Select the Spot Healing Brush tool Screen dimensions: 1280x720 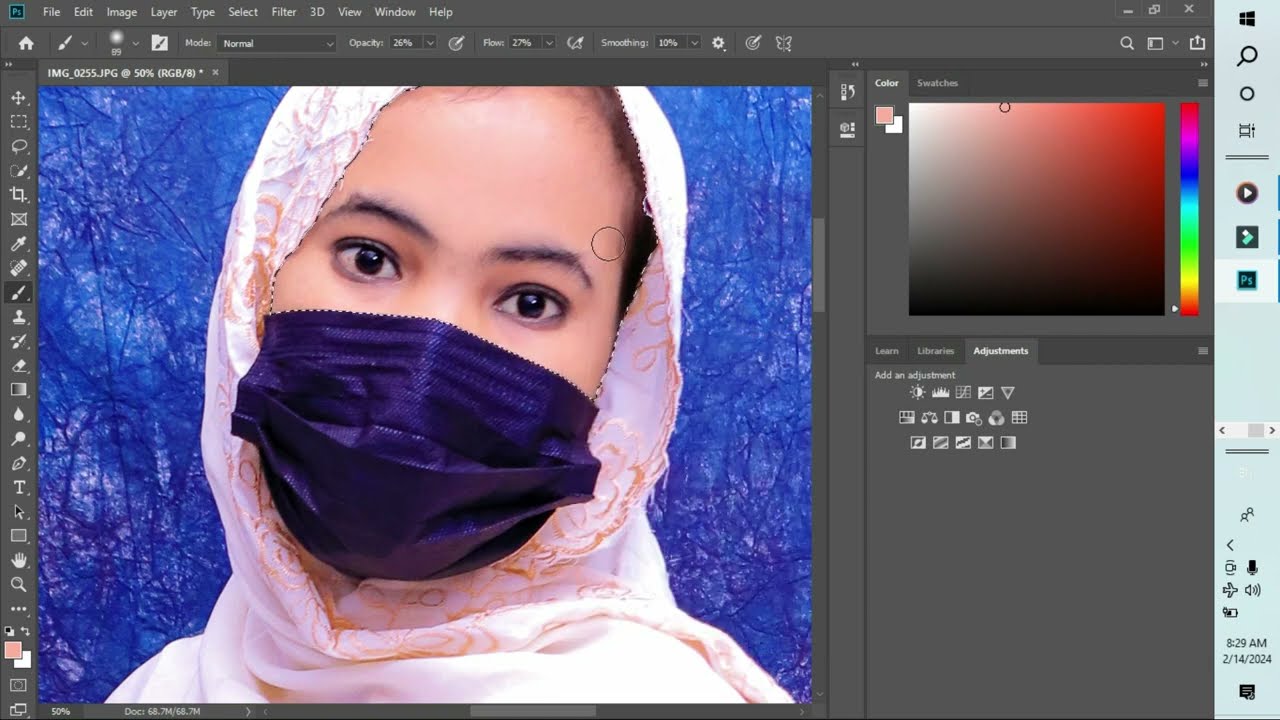point(18,268)
